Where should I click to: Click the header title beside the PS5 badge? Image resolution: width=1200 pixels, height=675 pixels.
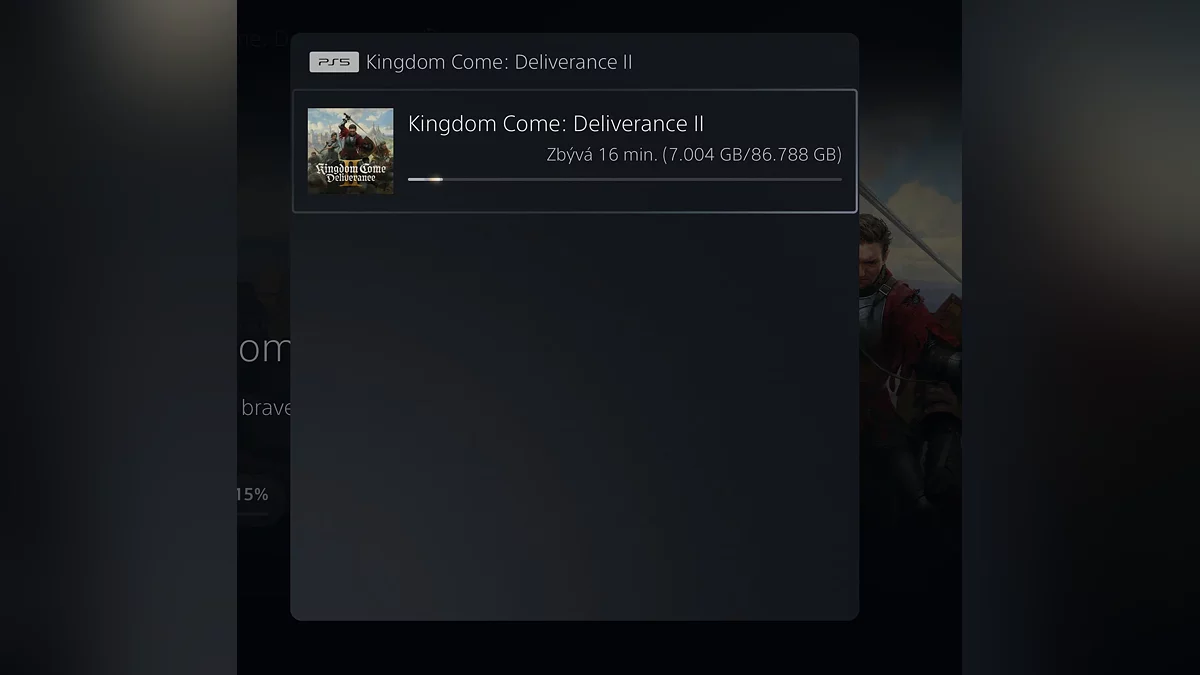coord(499,62)
